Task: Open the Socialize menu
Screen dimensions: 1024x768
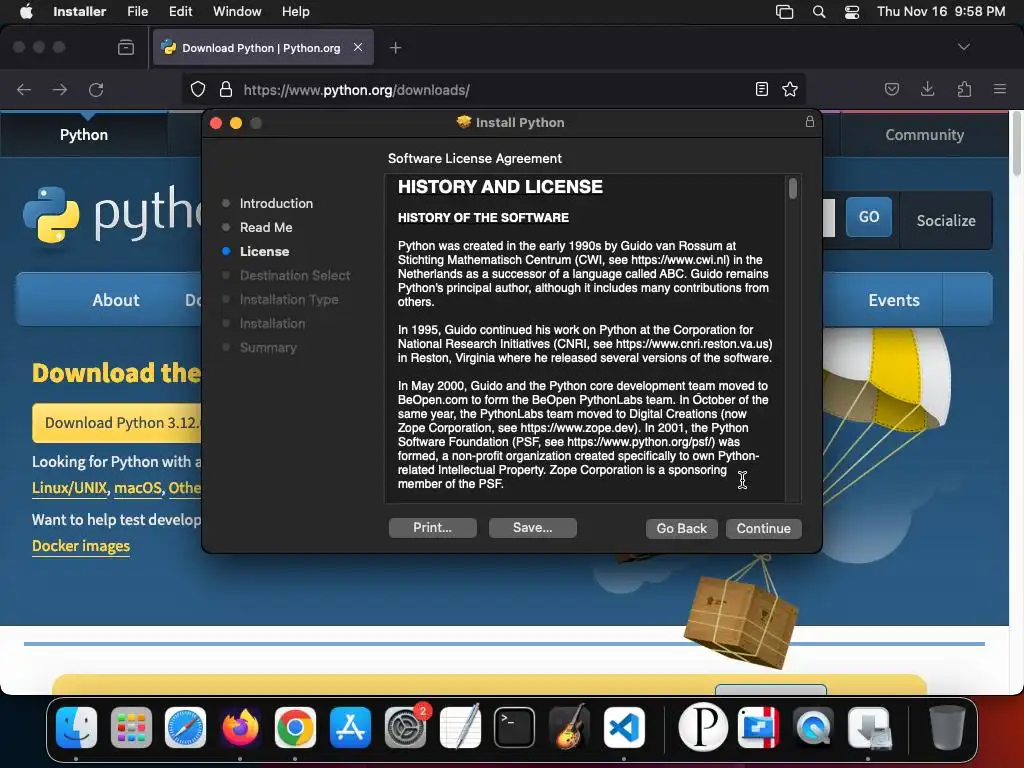Action: tap(946, 221)
